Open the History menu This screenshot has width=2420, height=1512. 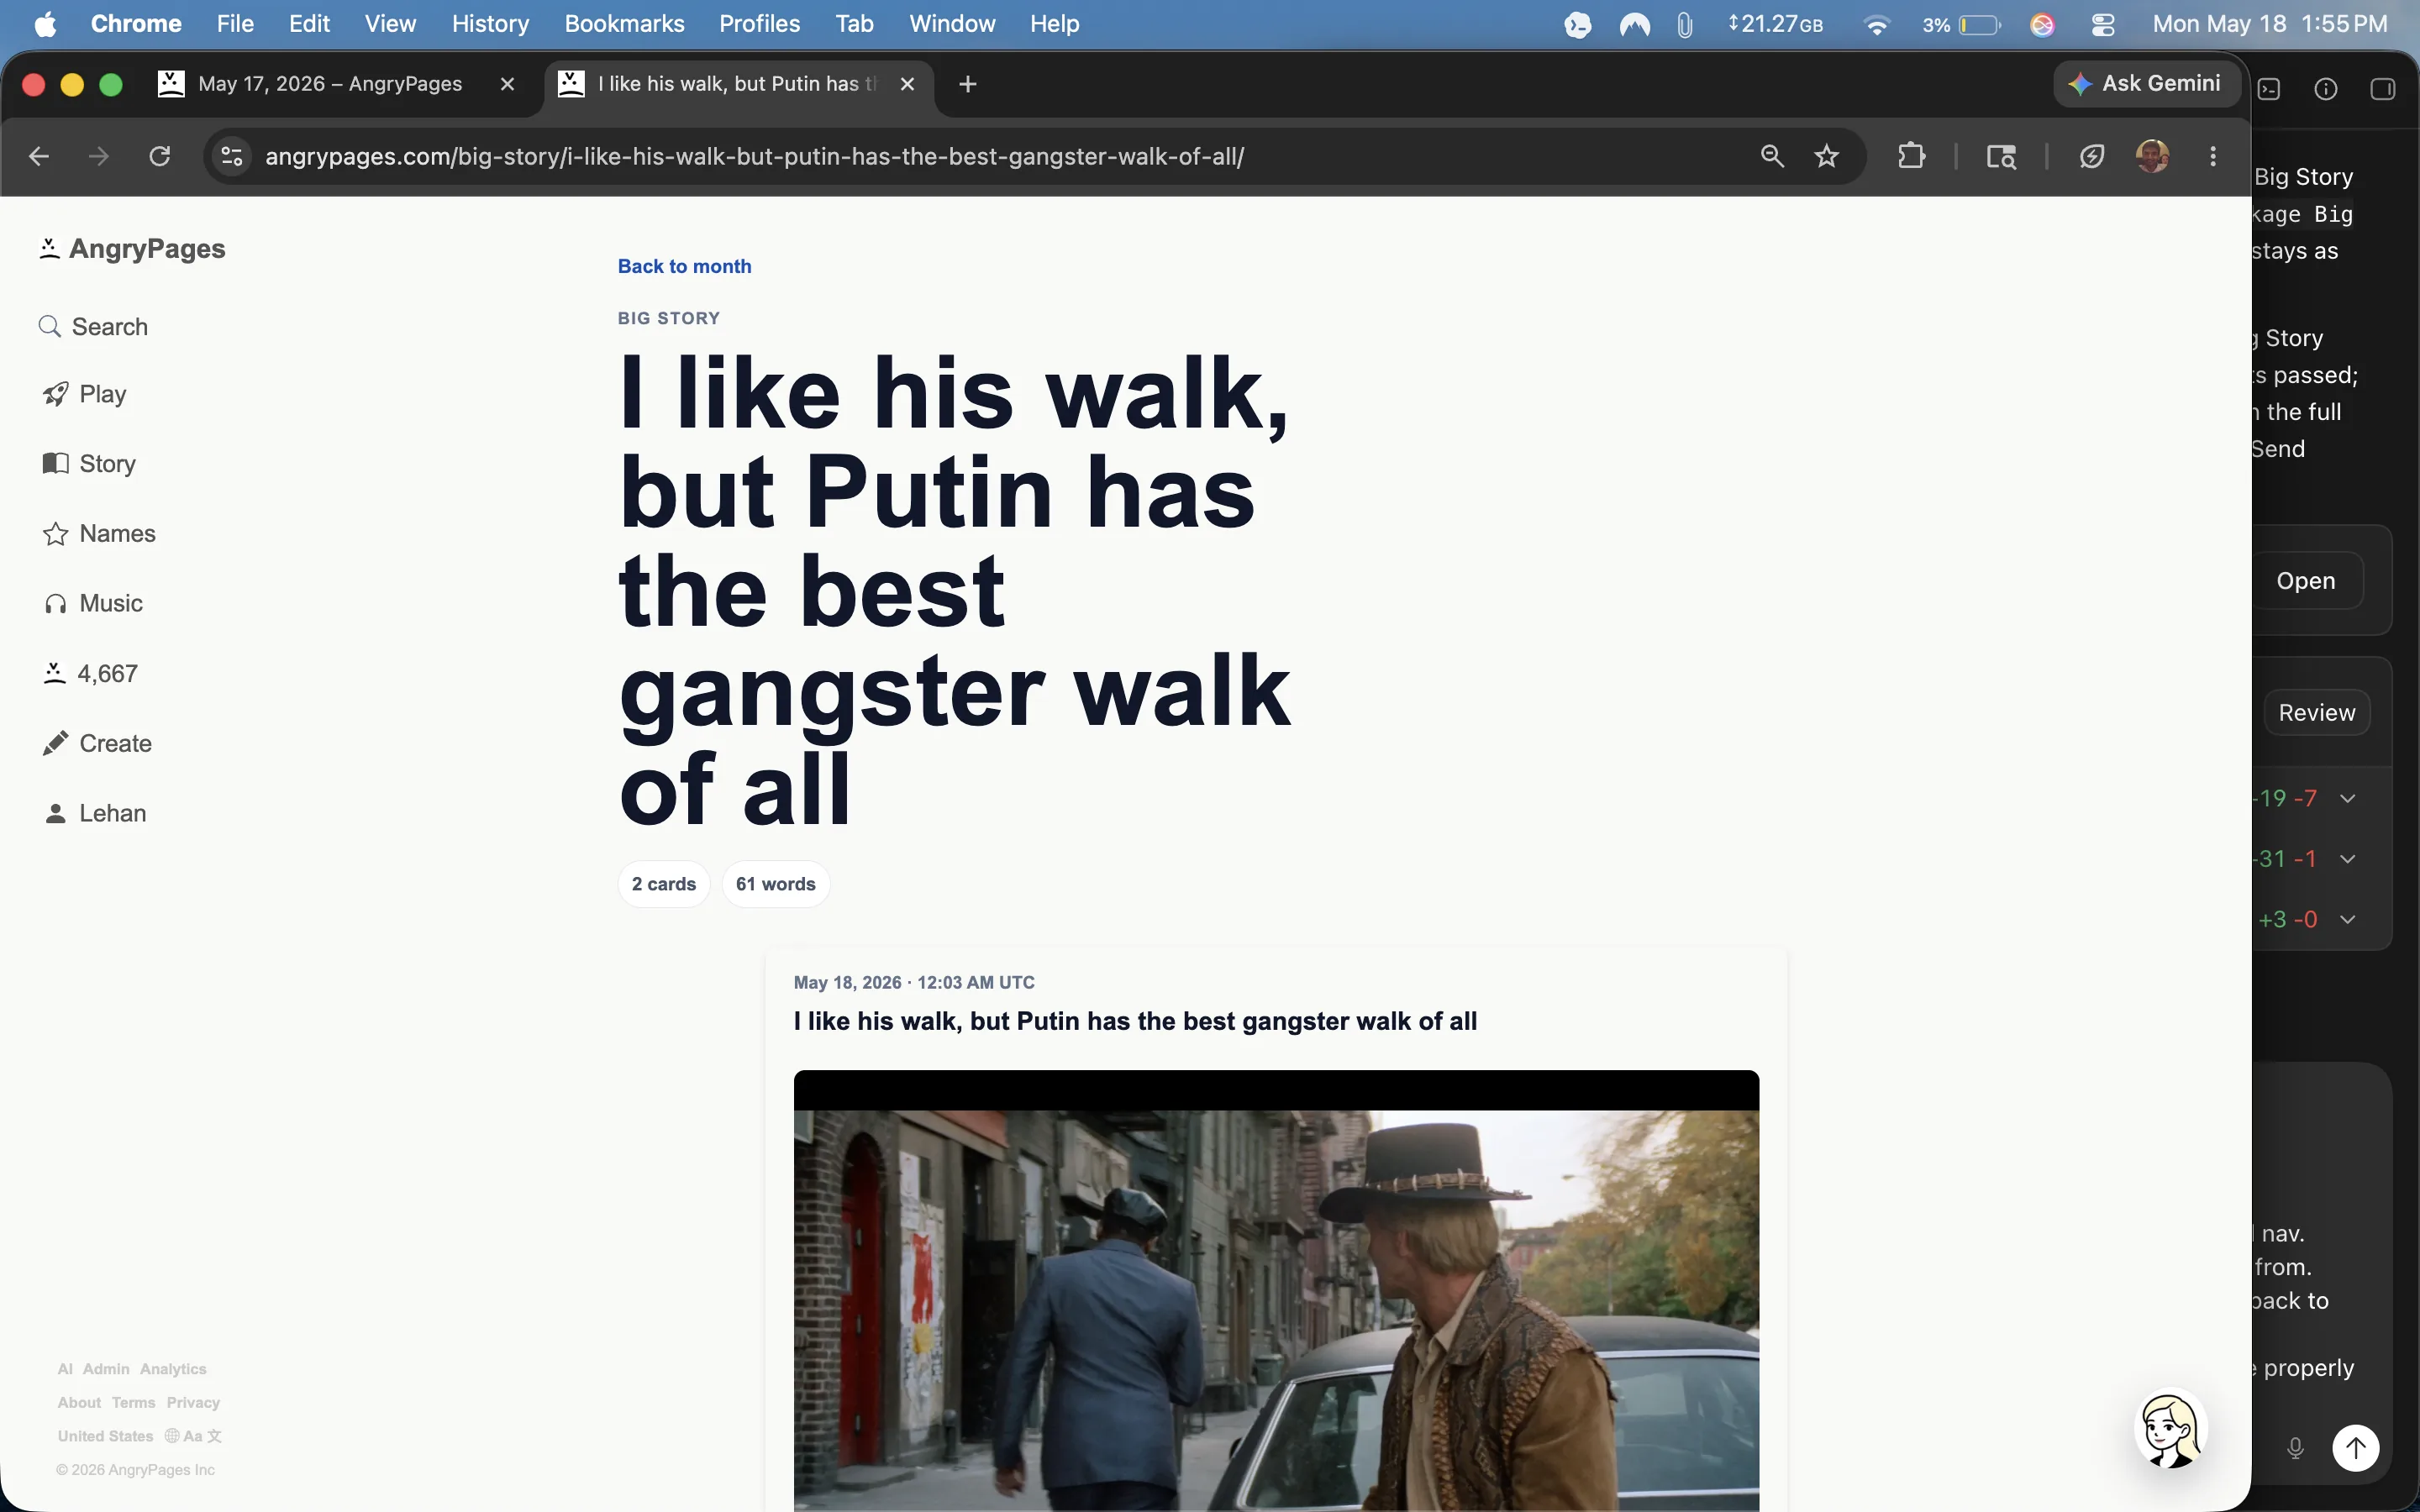coord(490,24)
